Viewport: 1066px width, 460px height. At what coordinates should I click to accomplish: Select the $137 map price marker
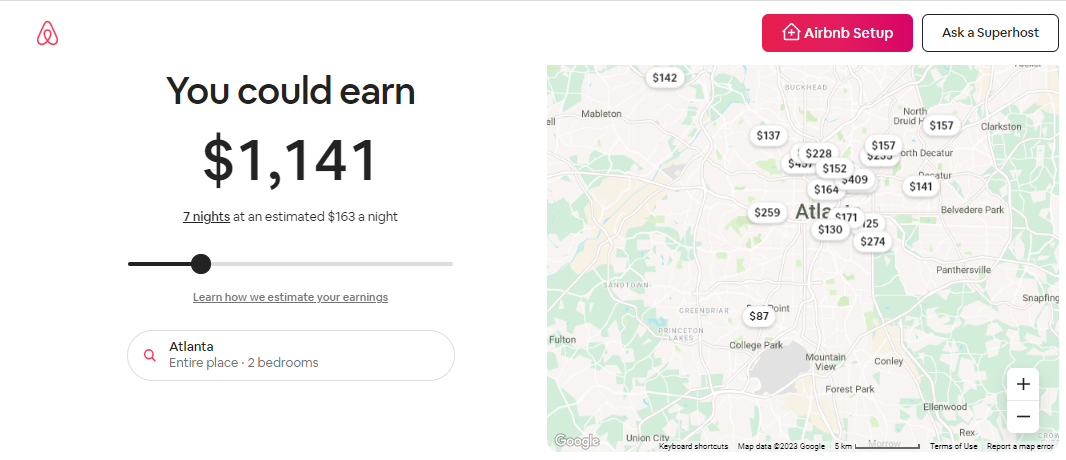pos(768,136)
